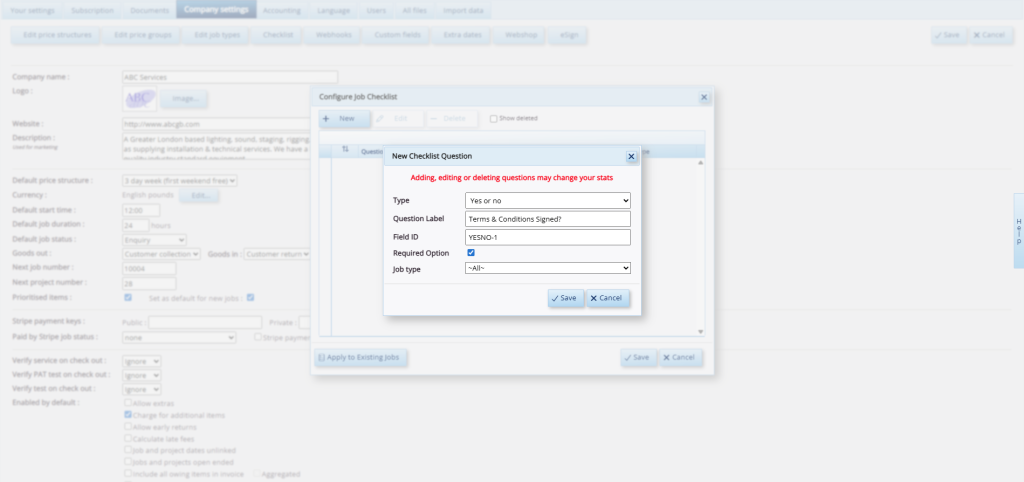Image resolution: width=1024 pixels, height=482 pixels.
Task: Open the Type dropdown in the question dialog
Action: (548, 200)
